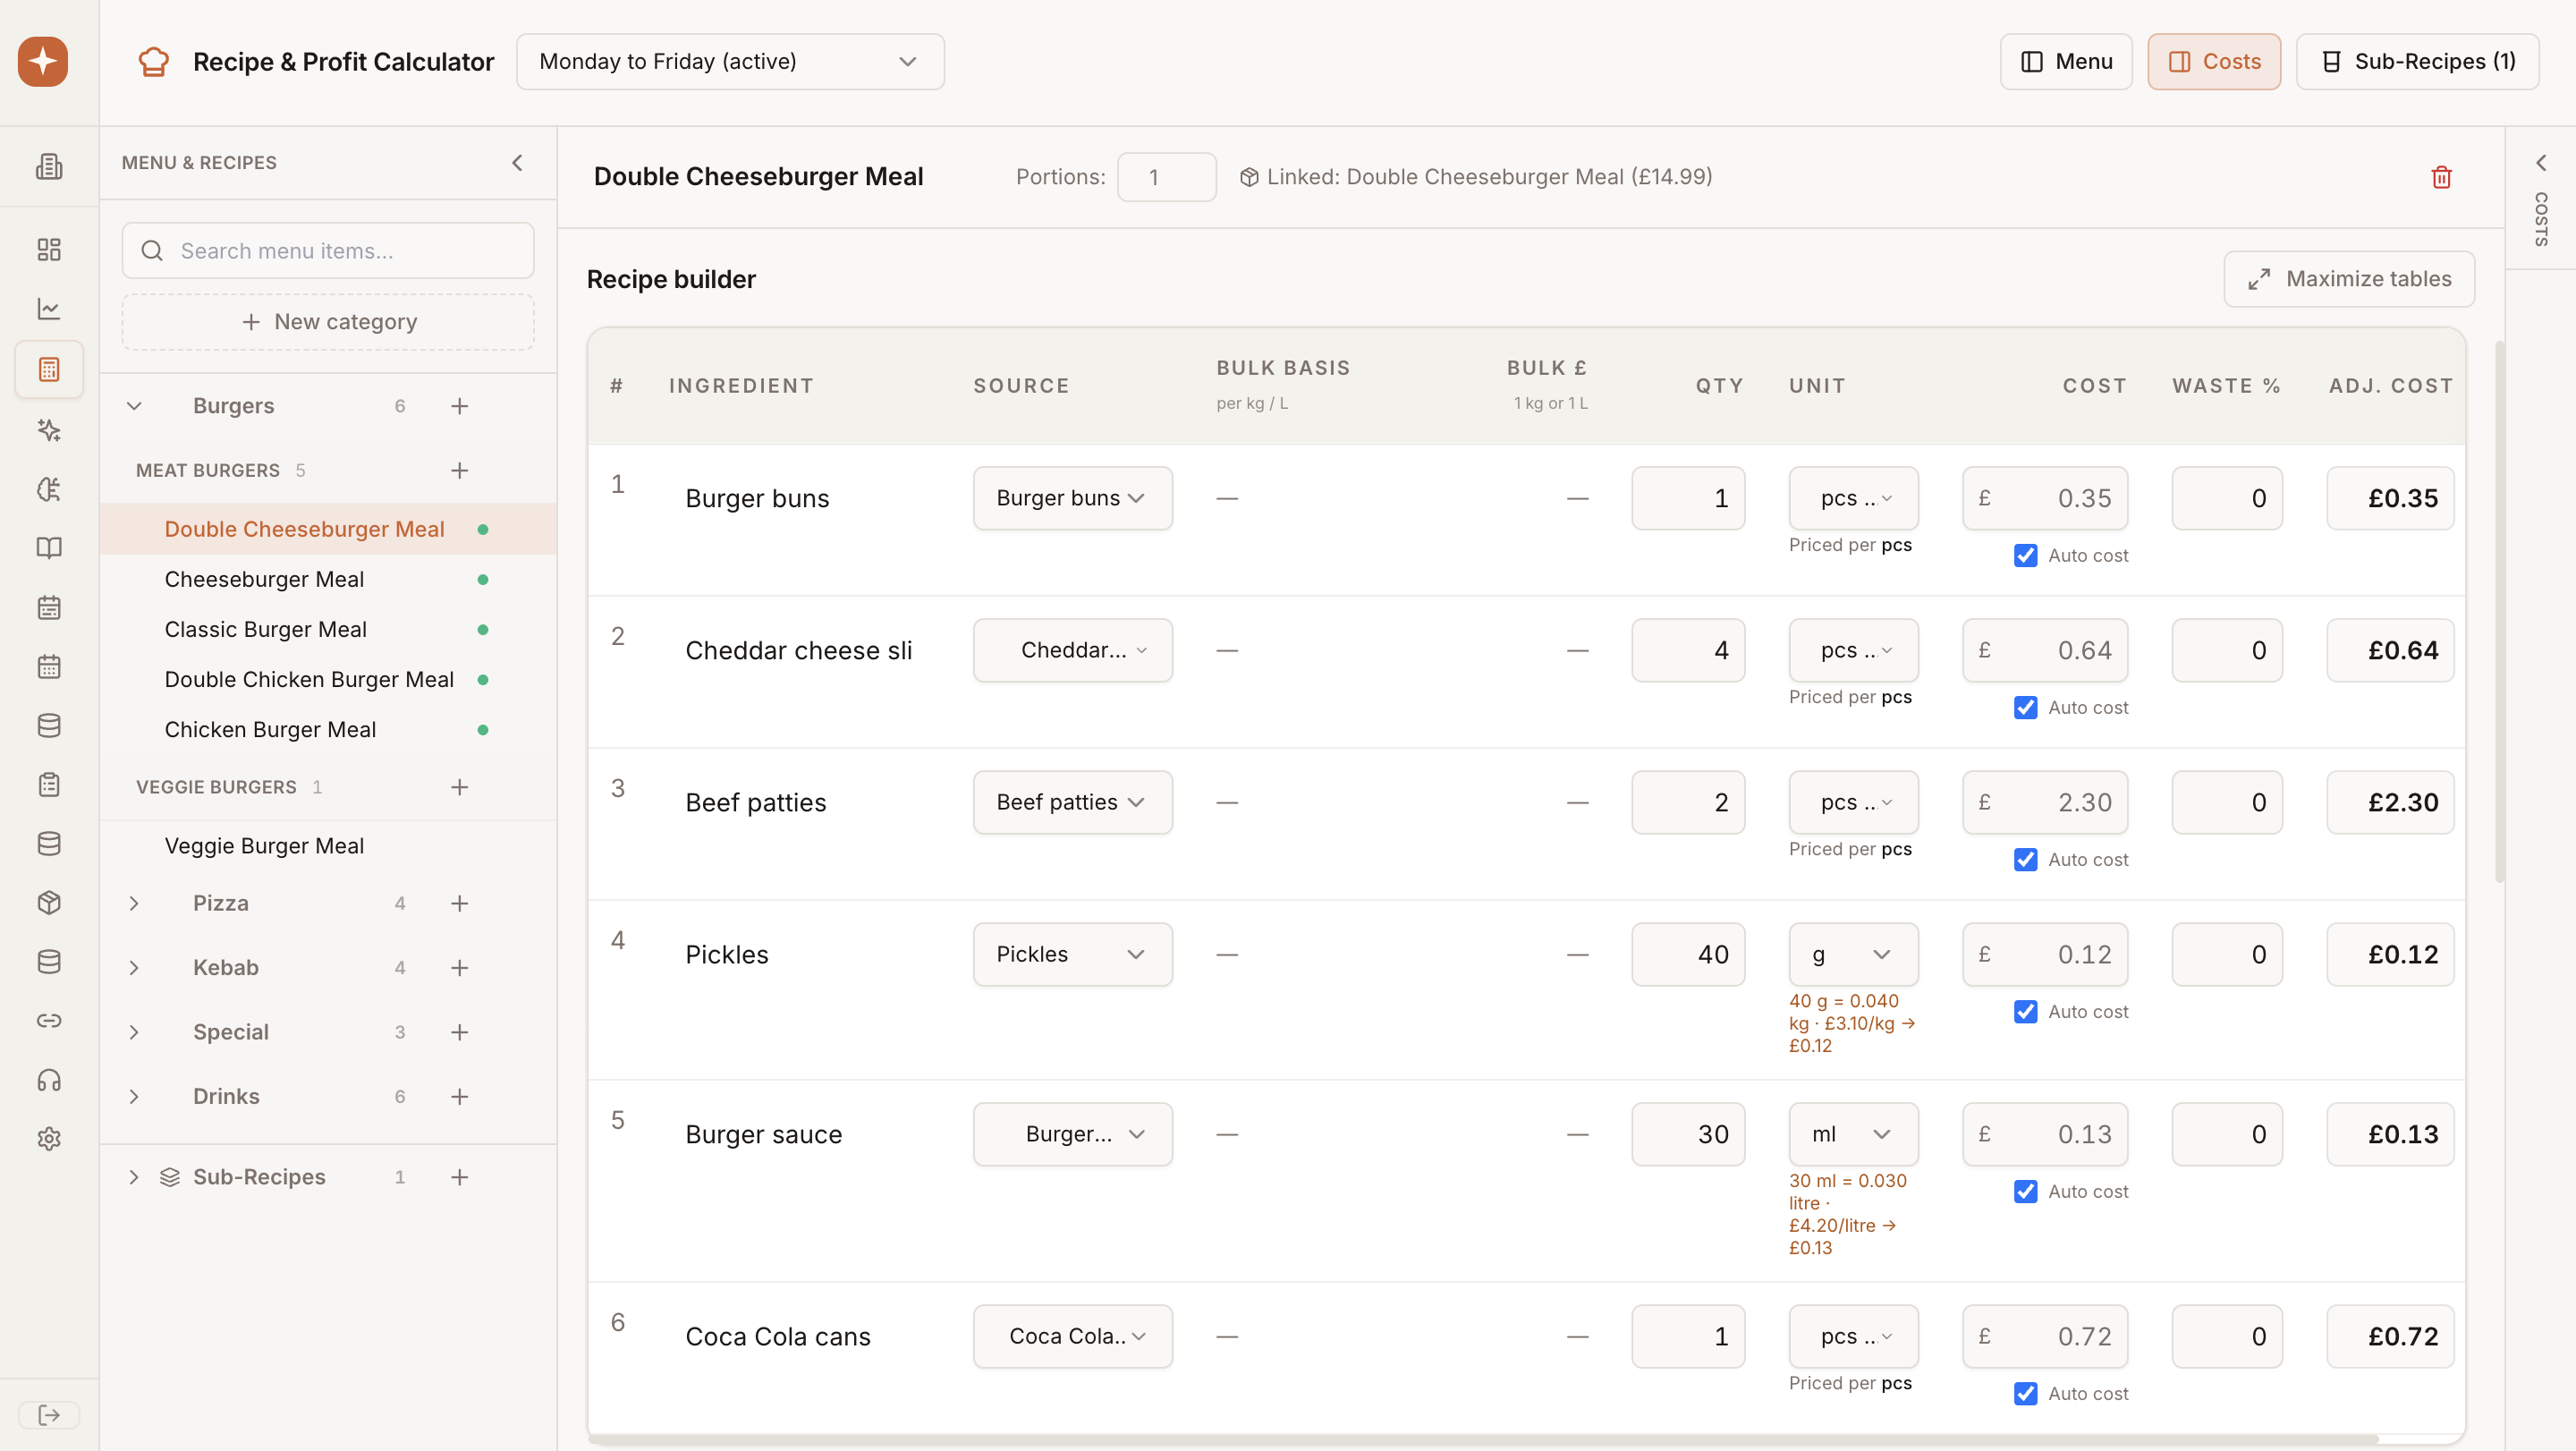Open the package box icon in sidebar
2576x1451 pixels.
pos(49,902)
